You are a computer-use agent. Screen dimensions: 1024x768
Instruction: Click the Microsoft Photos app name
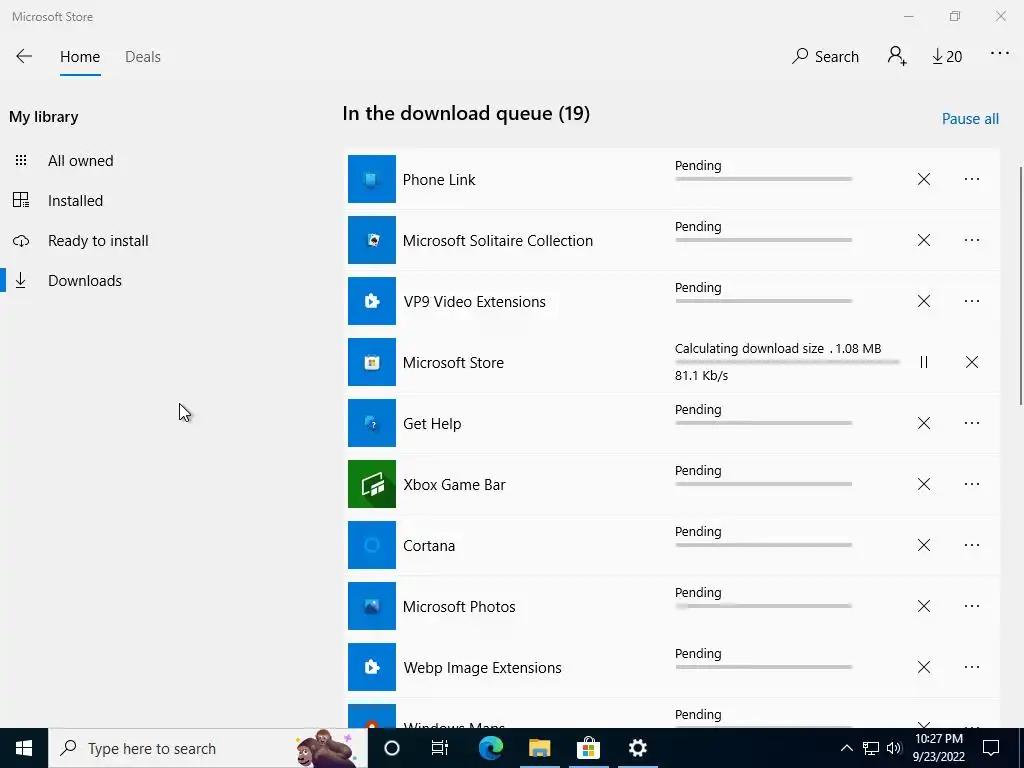(459, 607)
